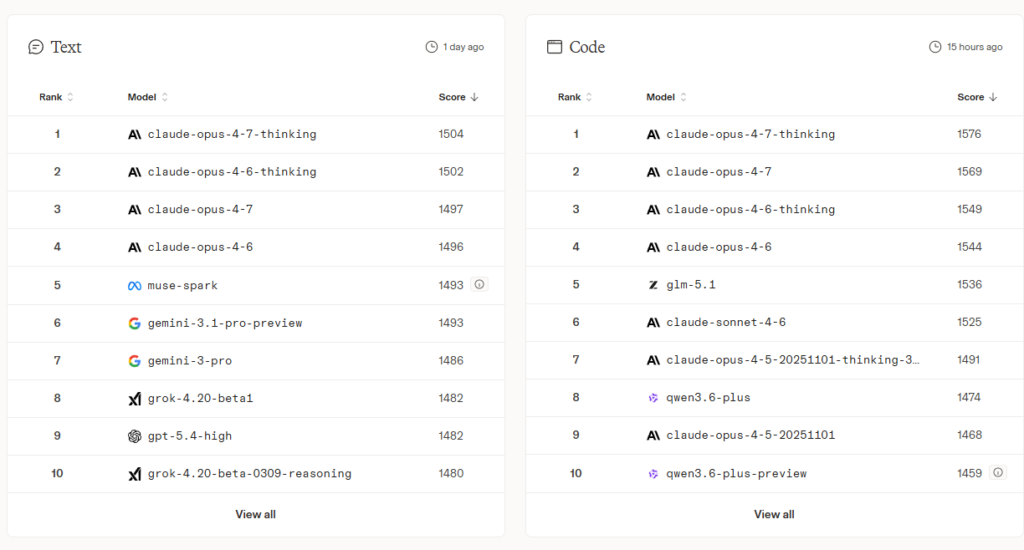The image size is (1024, 550).
Task: Open claude-opus-4-7-thinking in Text leaderboard
Action: (231, 134)
